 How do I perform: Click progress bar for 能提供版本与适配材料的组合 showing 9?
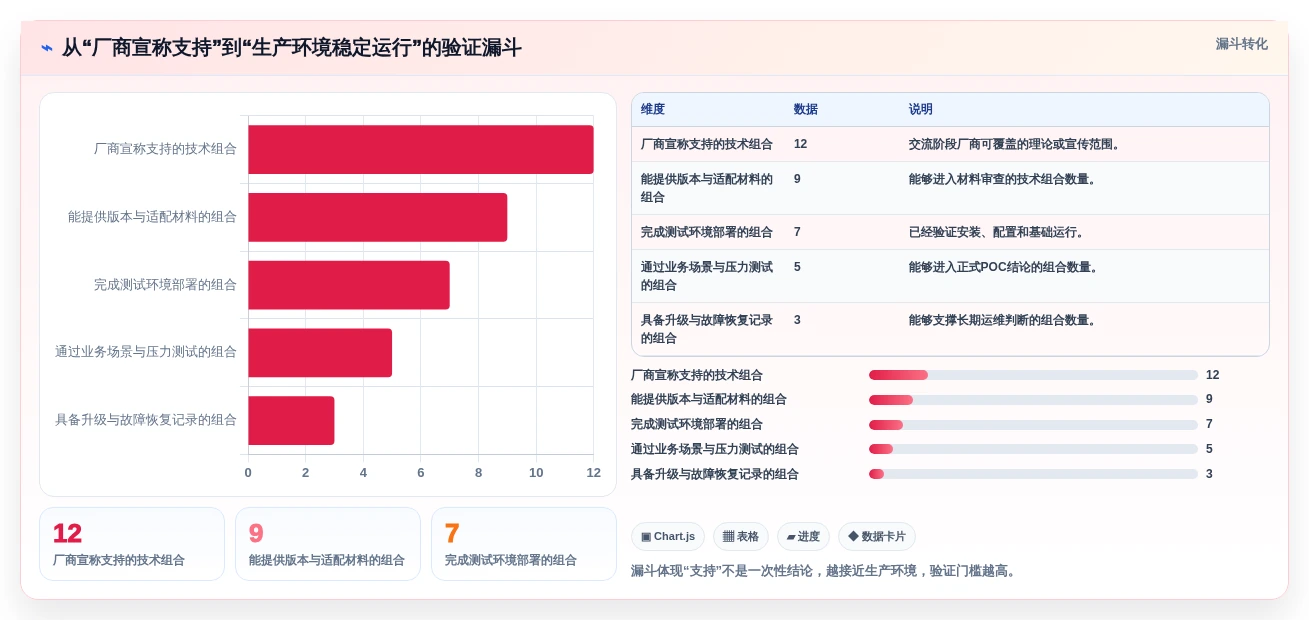click(x=1033, y=400)
